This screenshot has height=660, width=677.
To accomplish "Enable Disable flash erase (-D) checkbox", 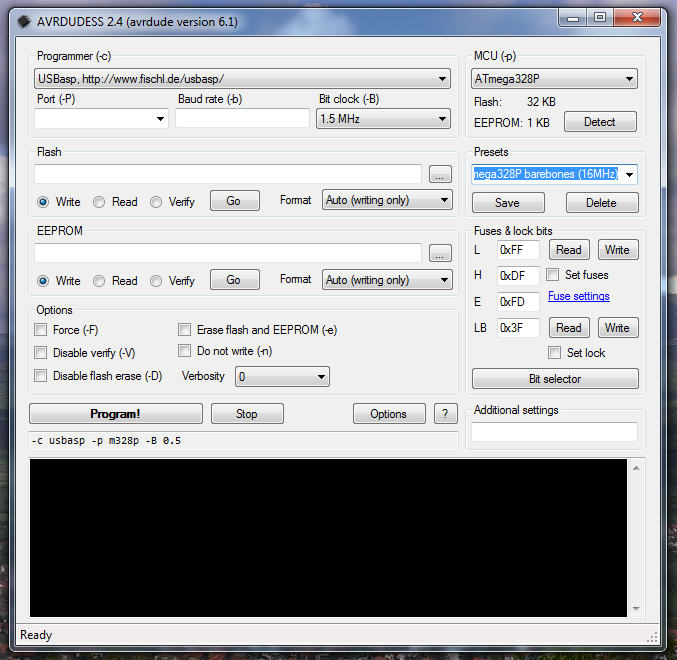I will tap(41, 376).
